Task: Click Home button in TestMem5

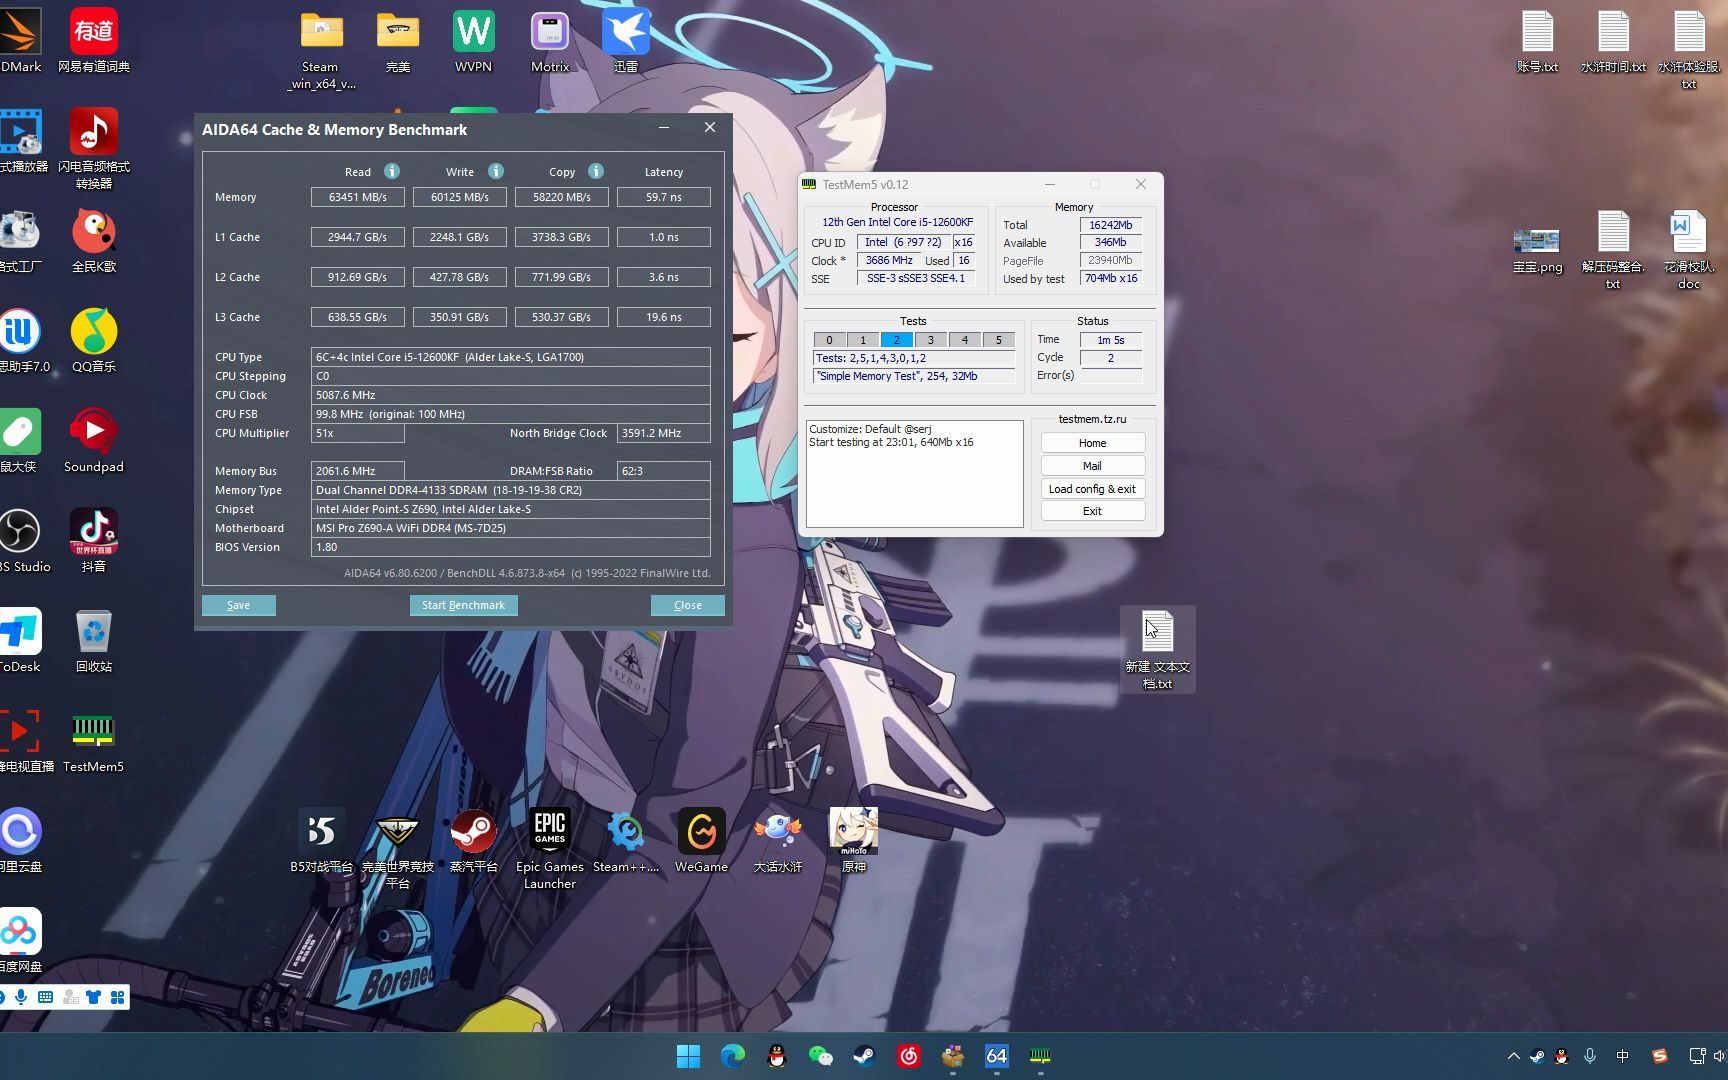Action: point(1092,443)
